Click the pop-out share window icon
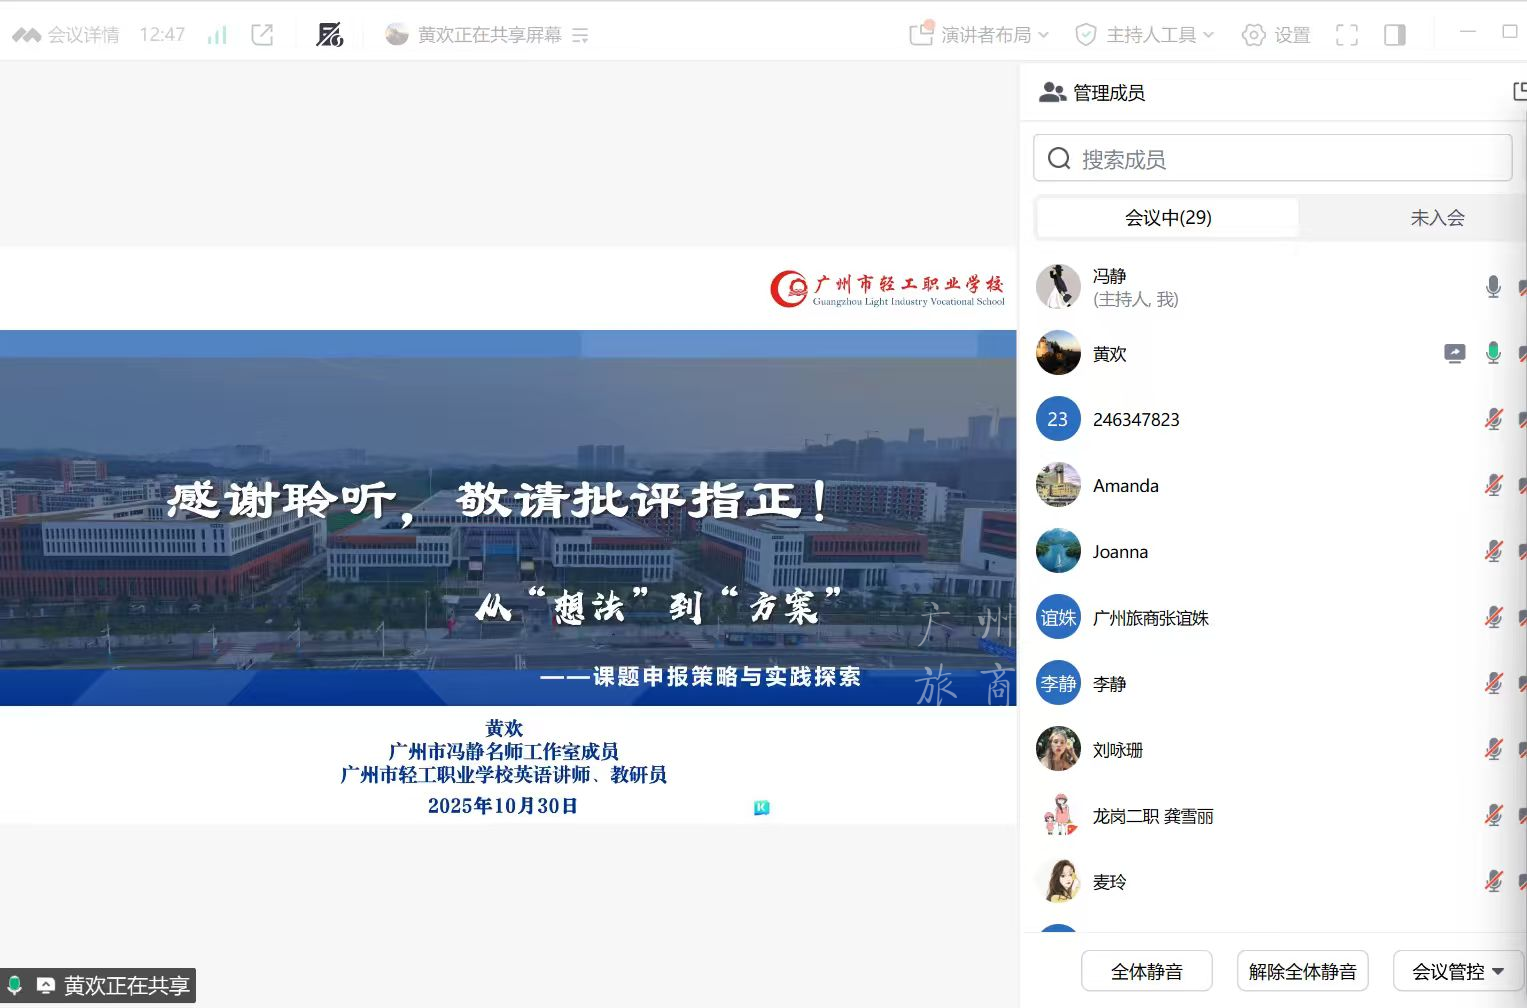Image resolution: width=1527 pixels, height=1008 pixels. [262, 35]
